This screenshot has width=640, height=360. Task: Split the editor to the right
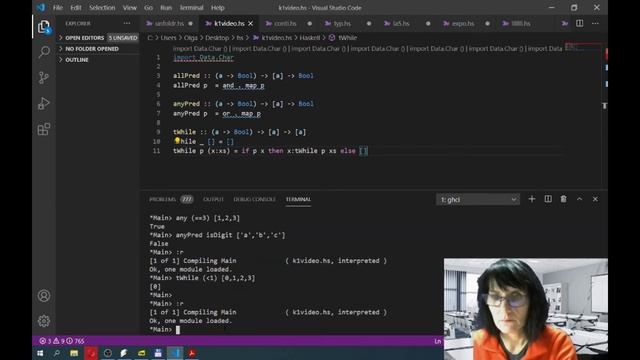[580, 23]
